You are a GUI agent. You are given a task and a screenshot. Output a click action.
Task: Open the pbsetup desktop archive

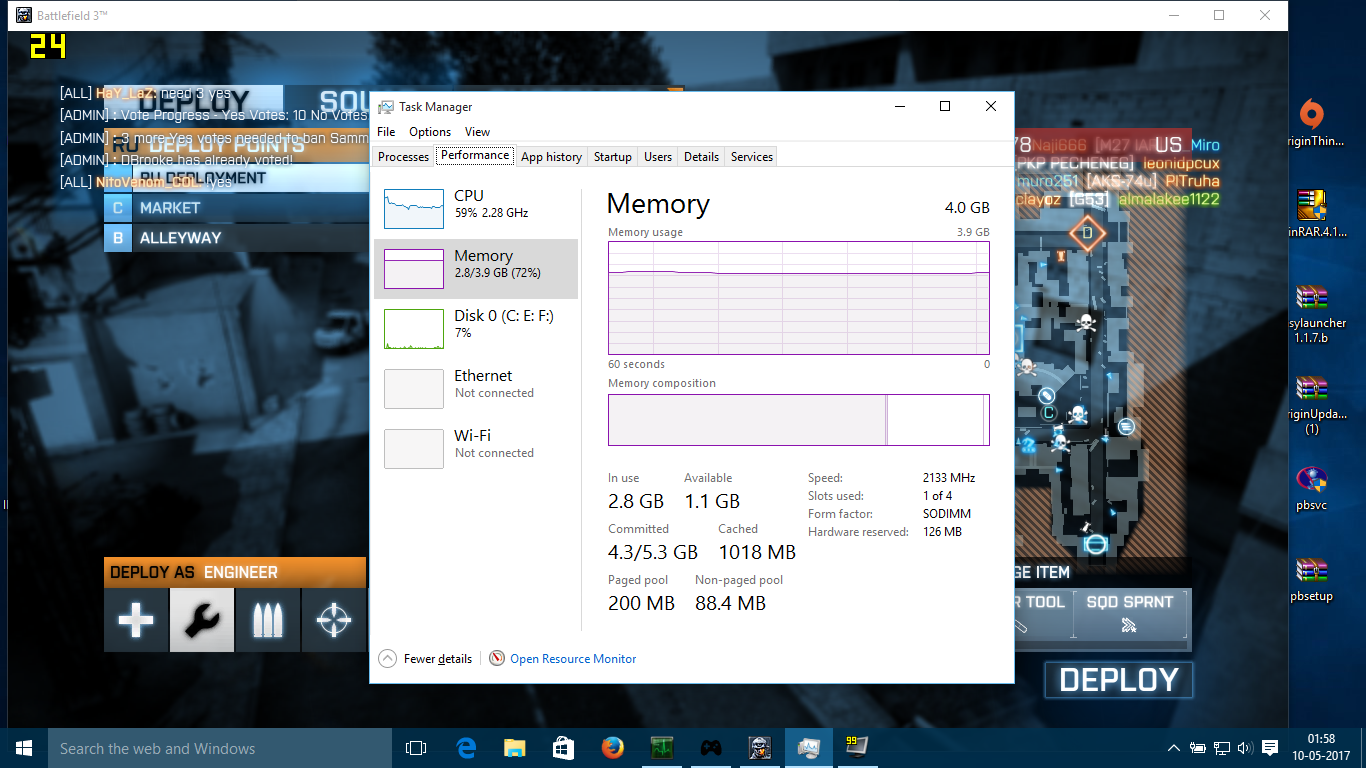tap(1312, 580)
